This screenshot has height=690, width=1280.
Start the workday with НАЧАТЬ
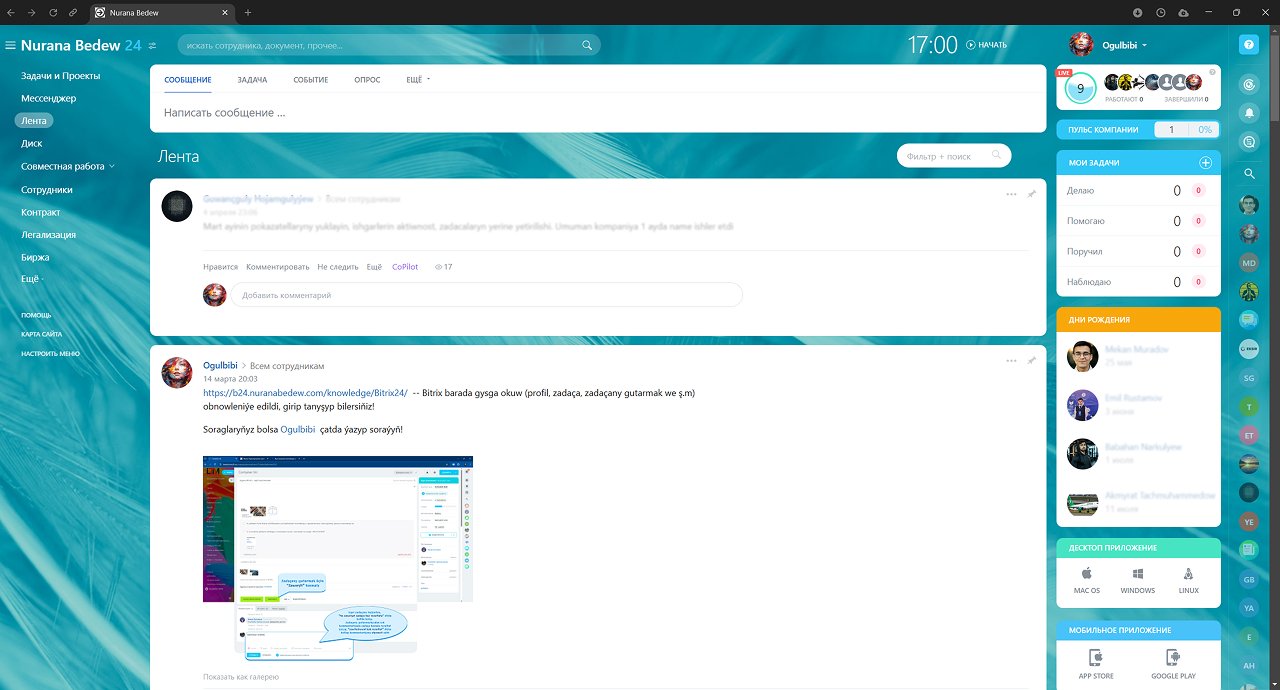point(986,45)
